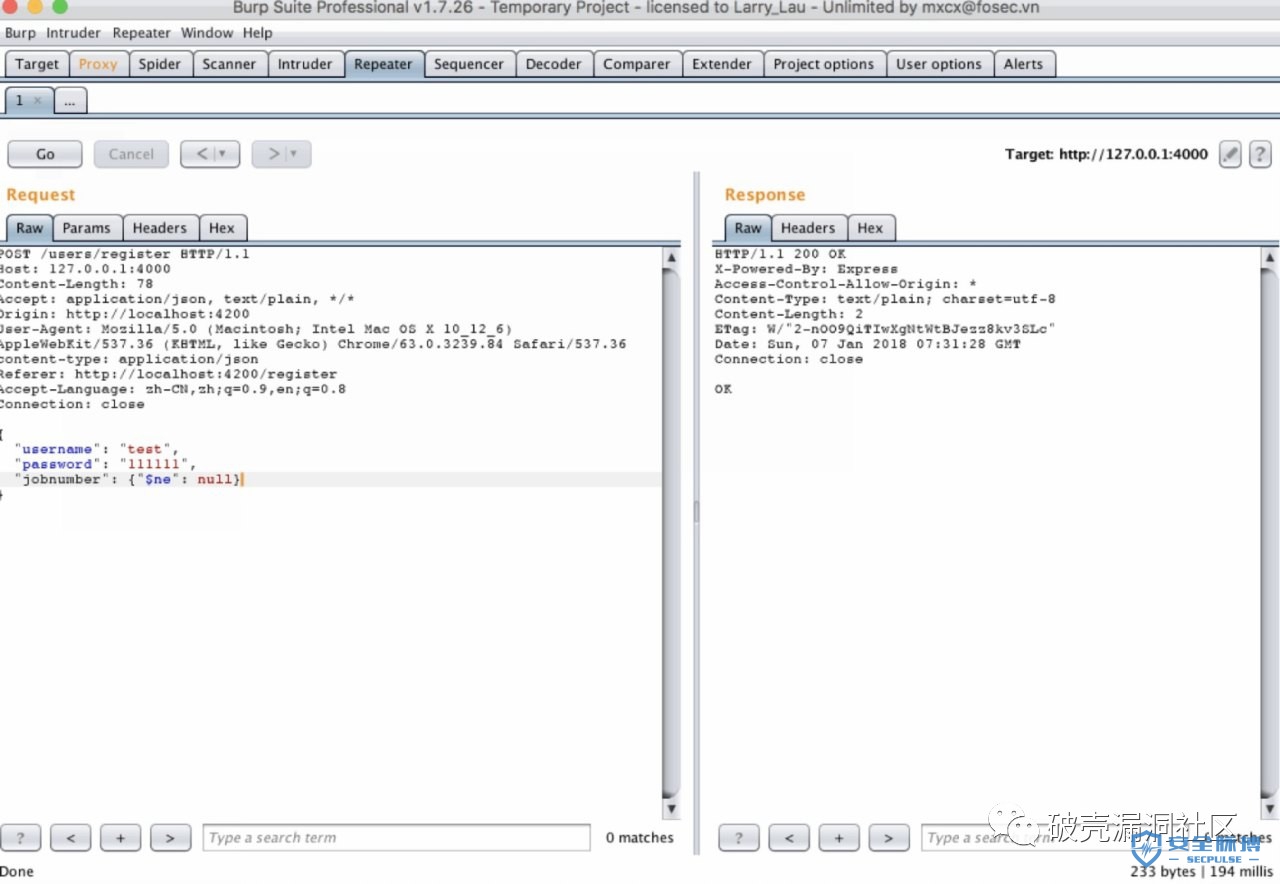Select Repeater request tab 1
This screenshot has width=1280, height=884.
19,100
